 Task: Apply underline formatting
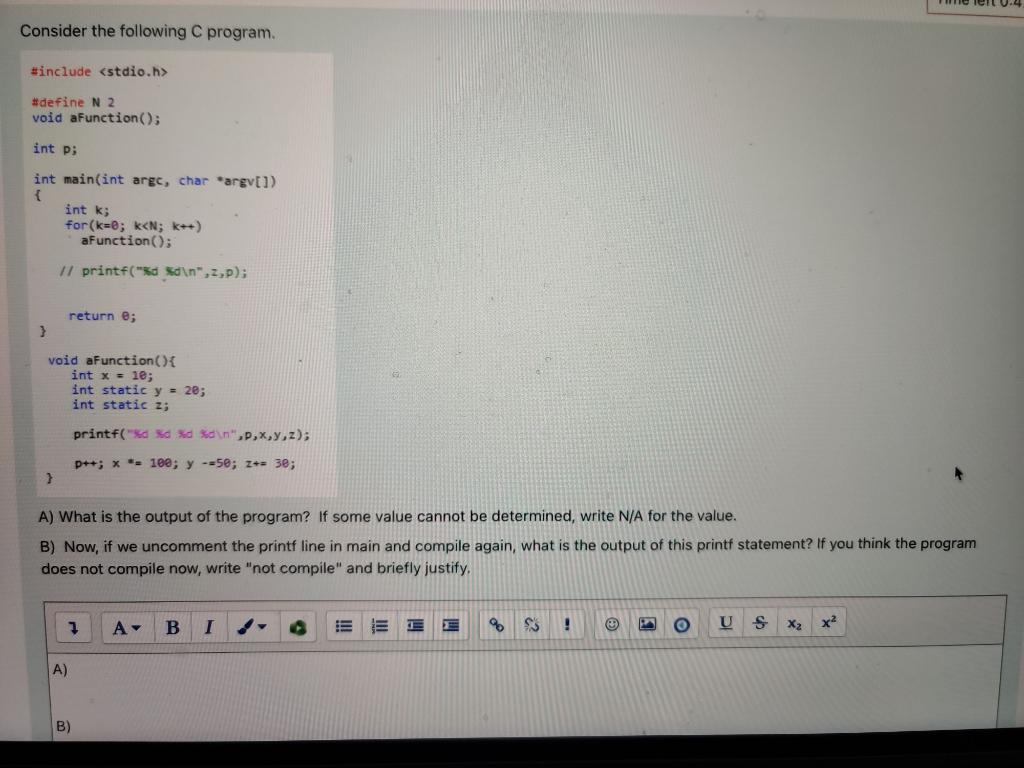725,624
